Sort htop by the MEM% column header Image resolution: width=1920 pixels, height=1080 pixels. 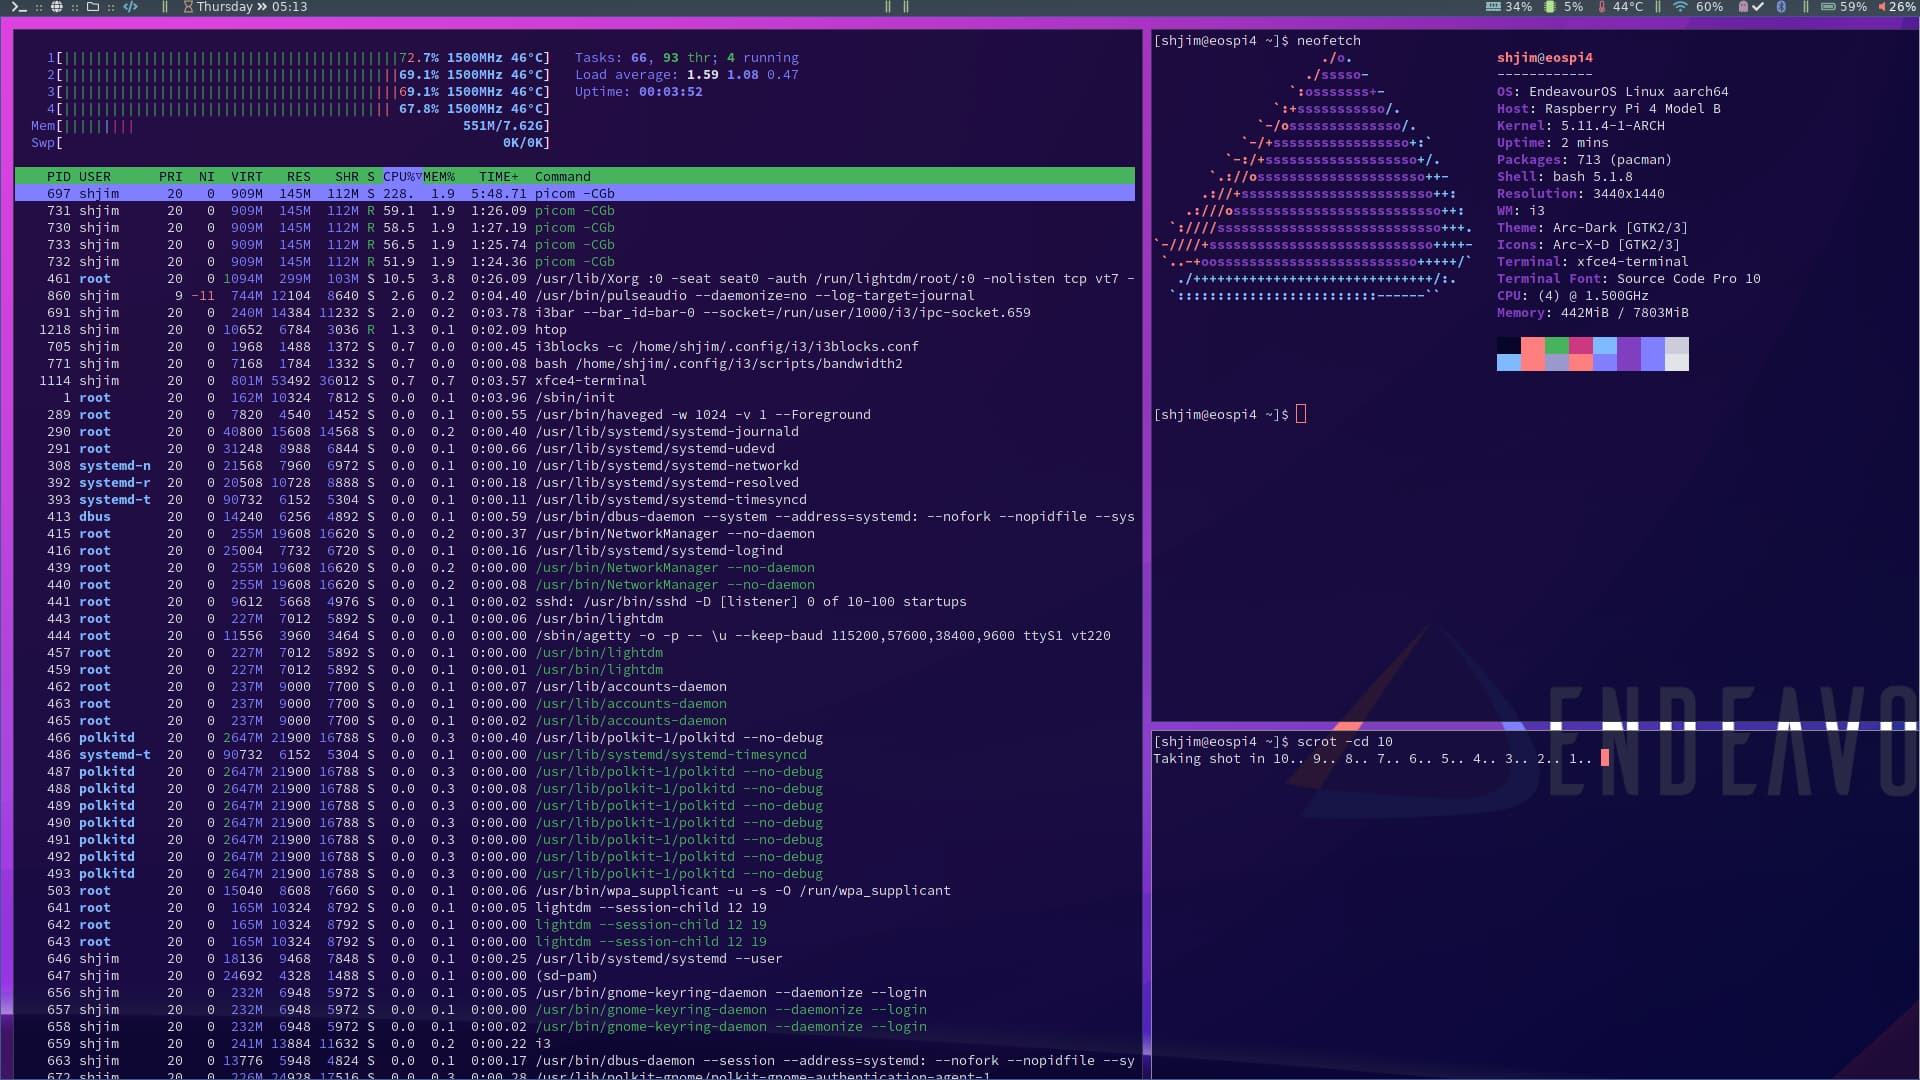439,177
